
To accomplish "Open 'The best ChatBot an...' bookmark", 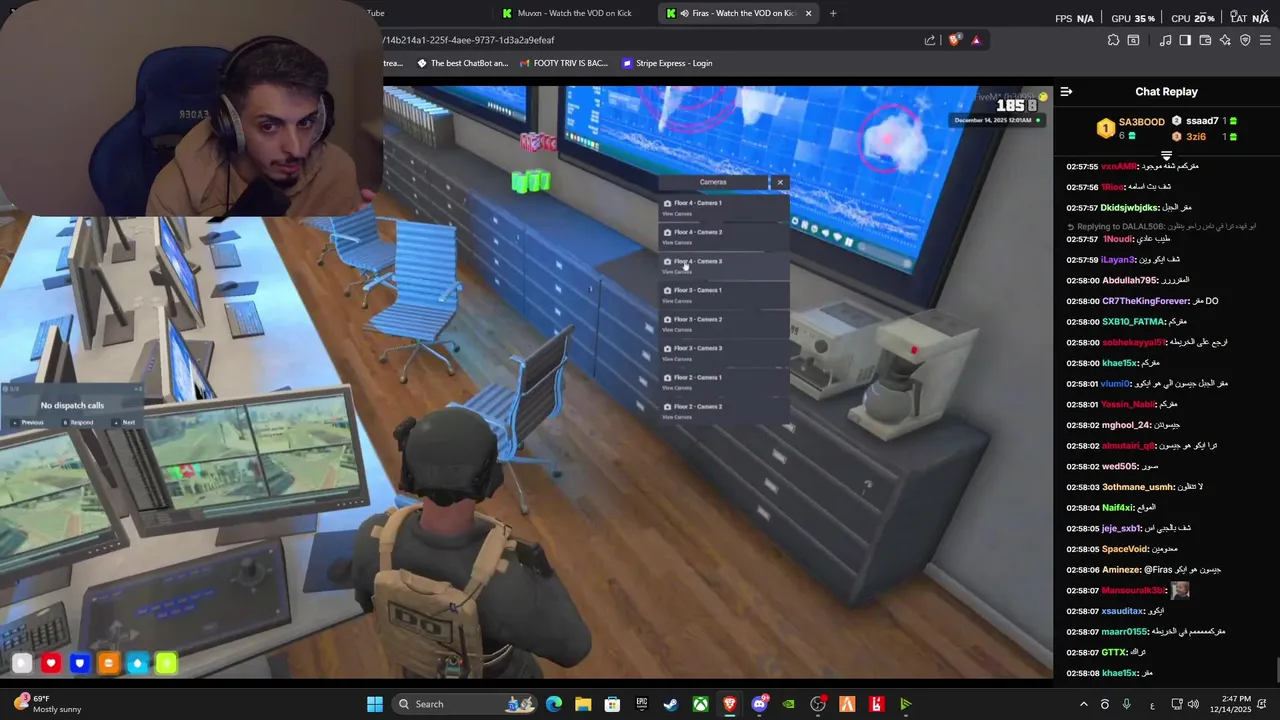I will pyautogui.click(x=462, y=63).
